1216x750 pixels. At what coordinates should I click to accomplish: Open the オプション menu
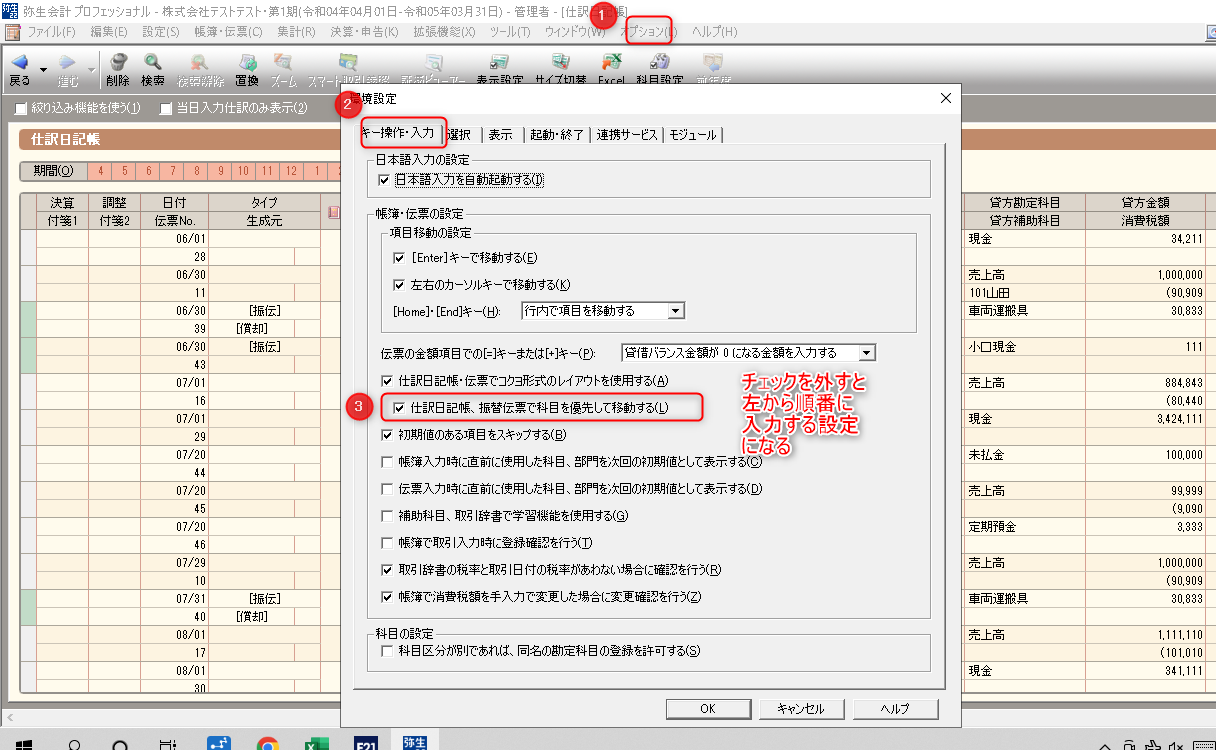648,33
